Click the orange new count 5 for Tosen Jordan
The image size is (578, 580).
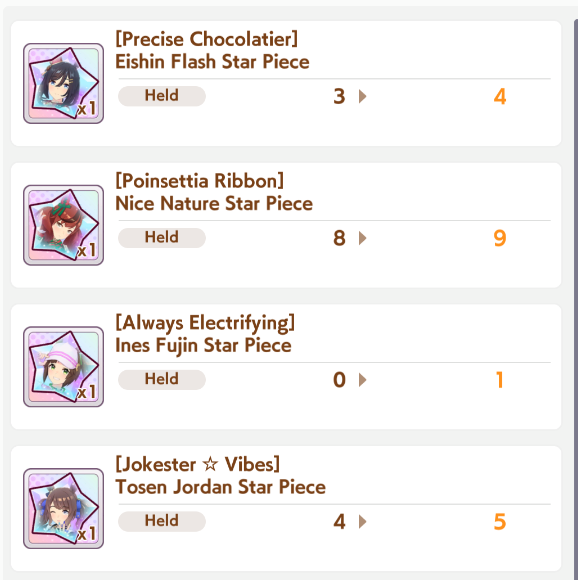pyautogui.click(x=500, y=521)
